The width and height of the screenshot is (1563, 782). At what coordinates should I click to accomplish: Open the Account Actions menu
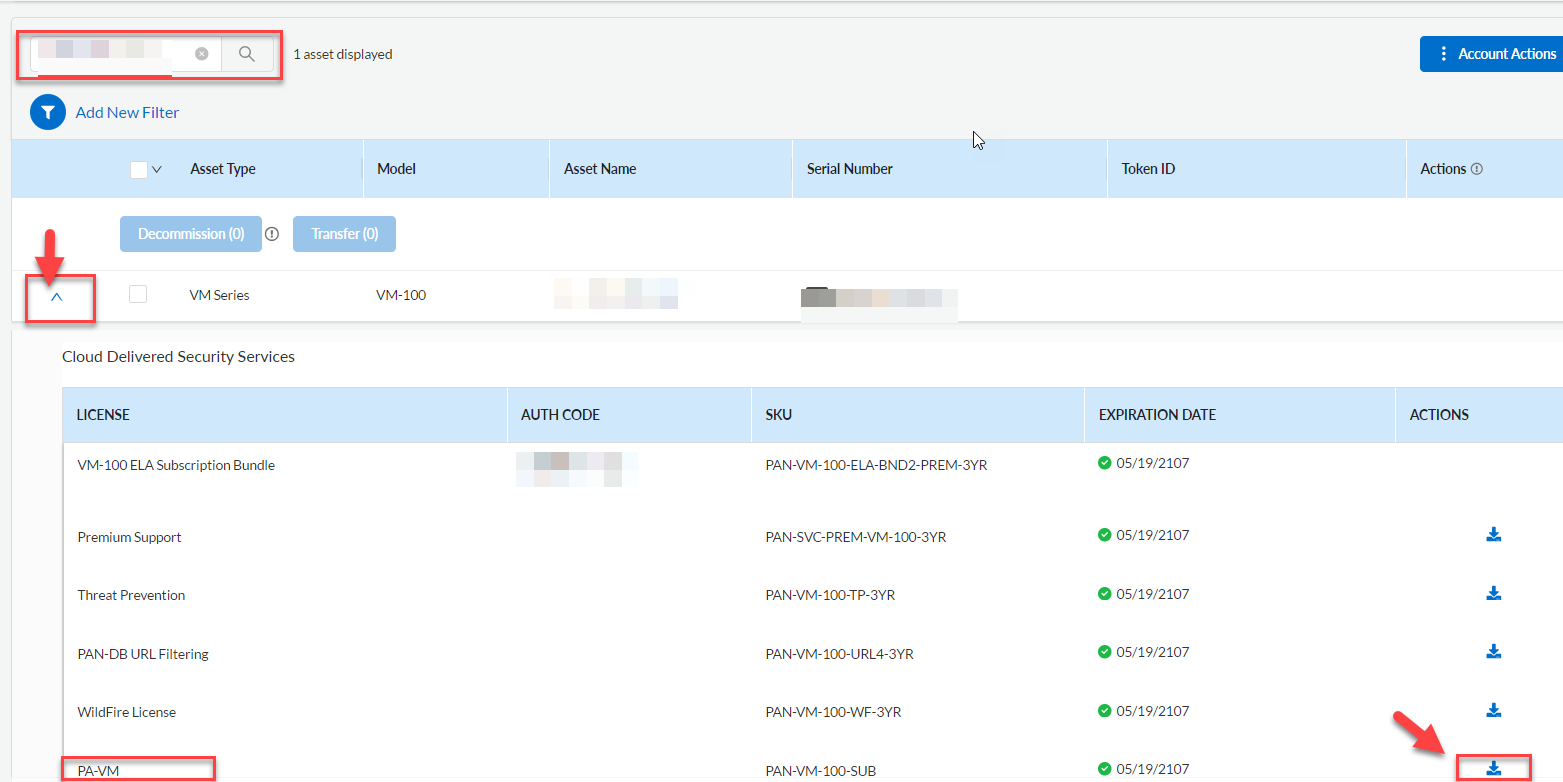point(1491,54)
